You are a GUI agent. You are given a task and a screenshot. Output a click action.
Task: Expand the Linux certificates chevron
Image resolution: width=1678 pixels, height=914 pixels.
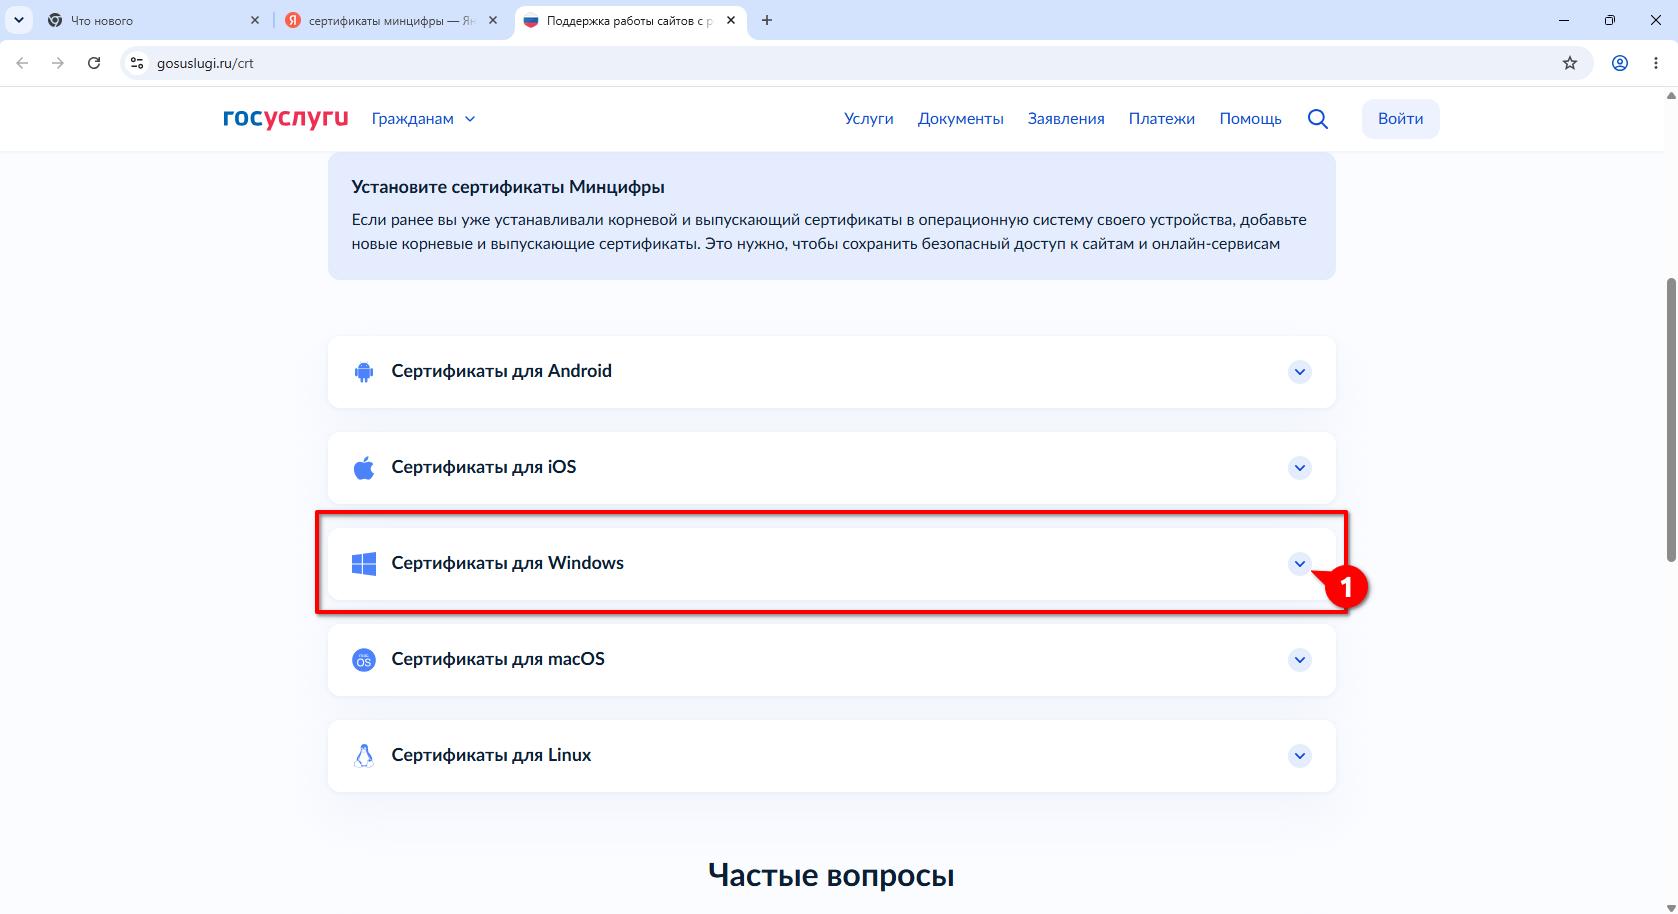[x=1299, y=756]
